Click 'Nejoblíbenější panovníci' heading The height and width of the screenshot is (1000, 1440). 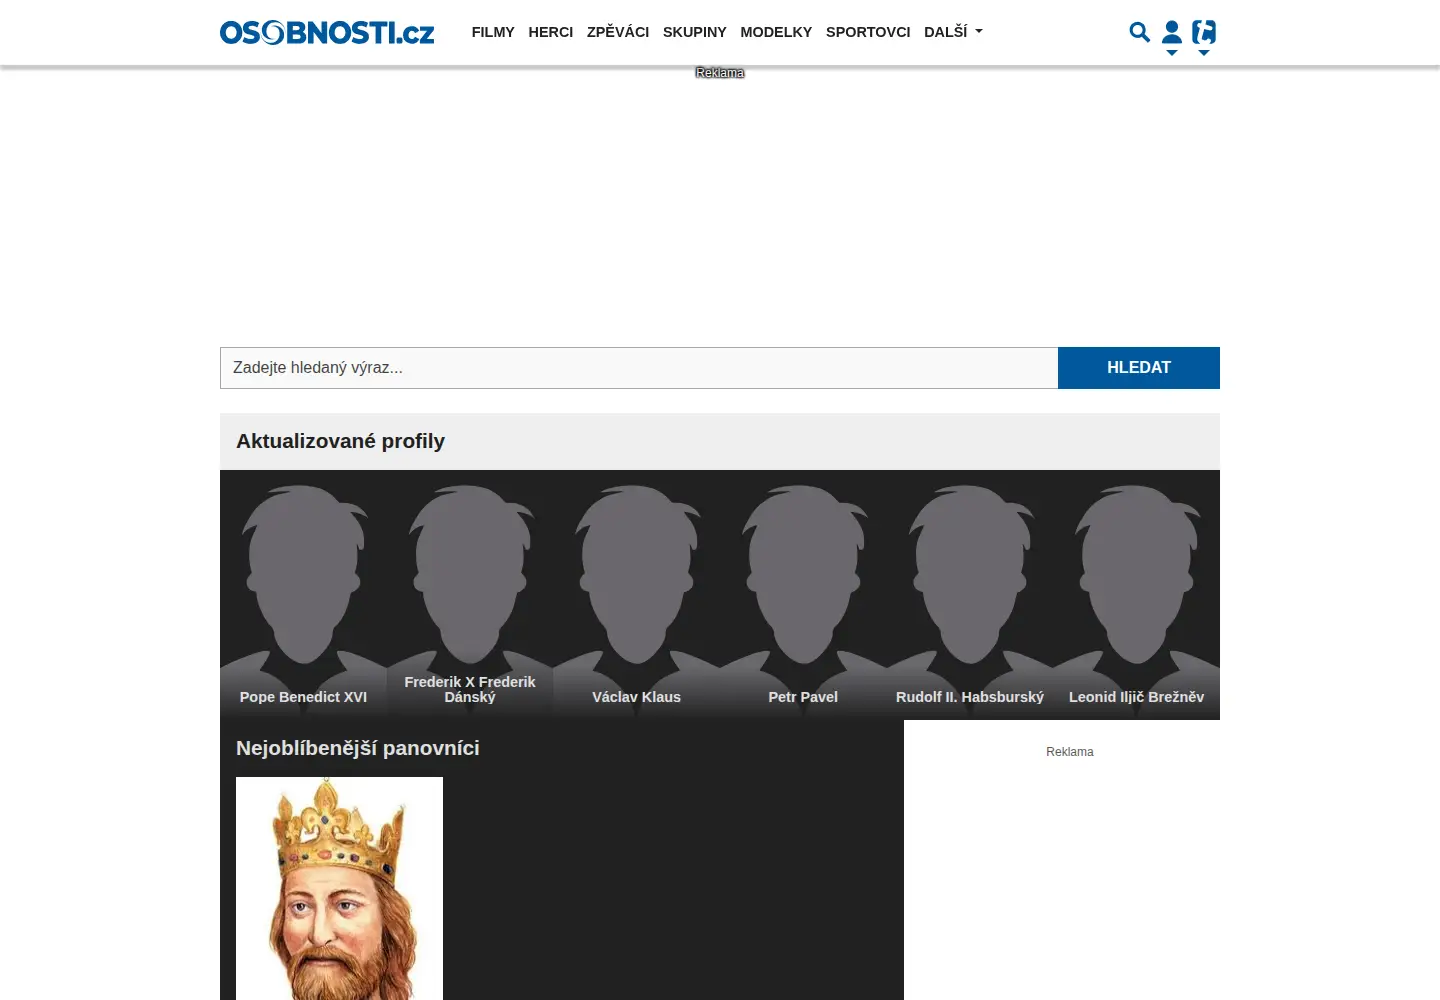(x=358, y=748)
